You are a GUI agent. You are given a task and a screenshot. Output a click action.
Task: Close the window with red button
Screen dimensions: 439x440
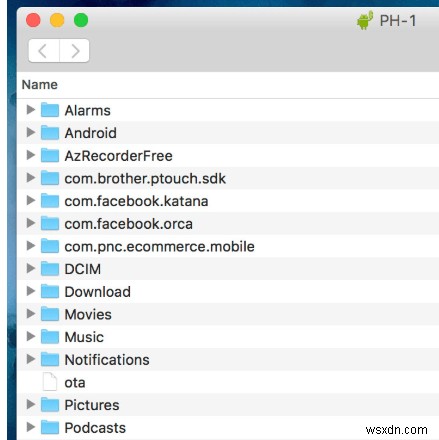[33, 20]
